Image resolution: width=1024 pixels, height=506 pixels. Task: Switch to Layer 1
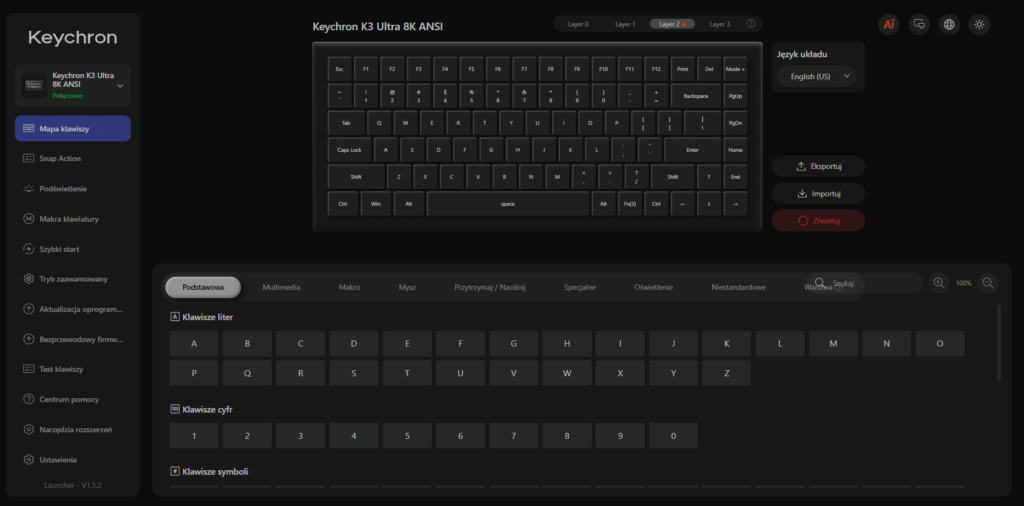tap(625, 24)
